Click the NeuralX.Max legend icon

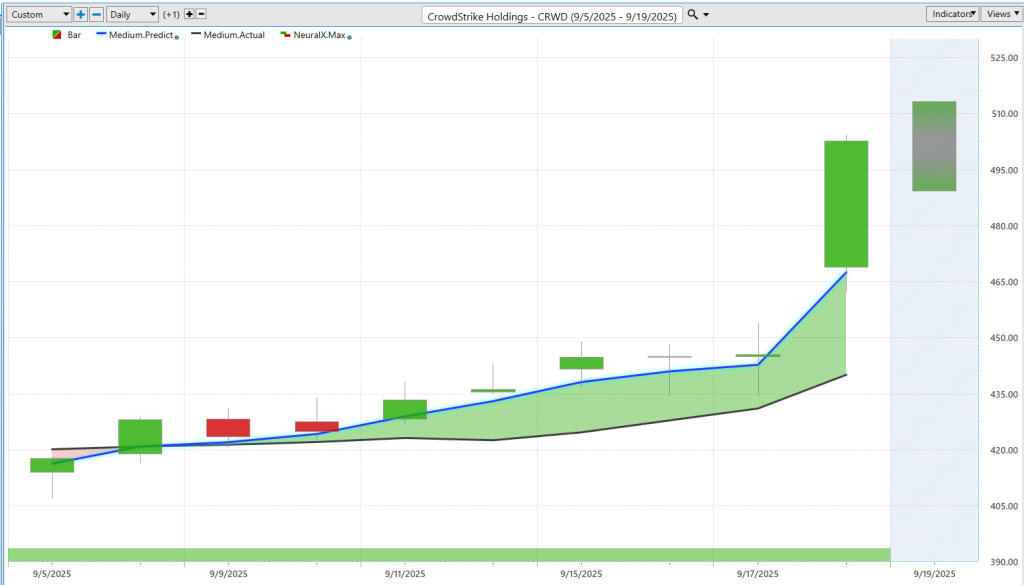pyautogui.click(x=285, y=35)
